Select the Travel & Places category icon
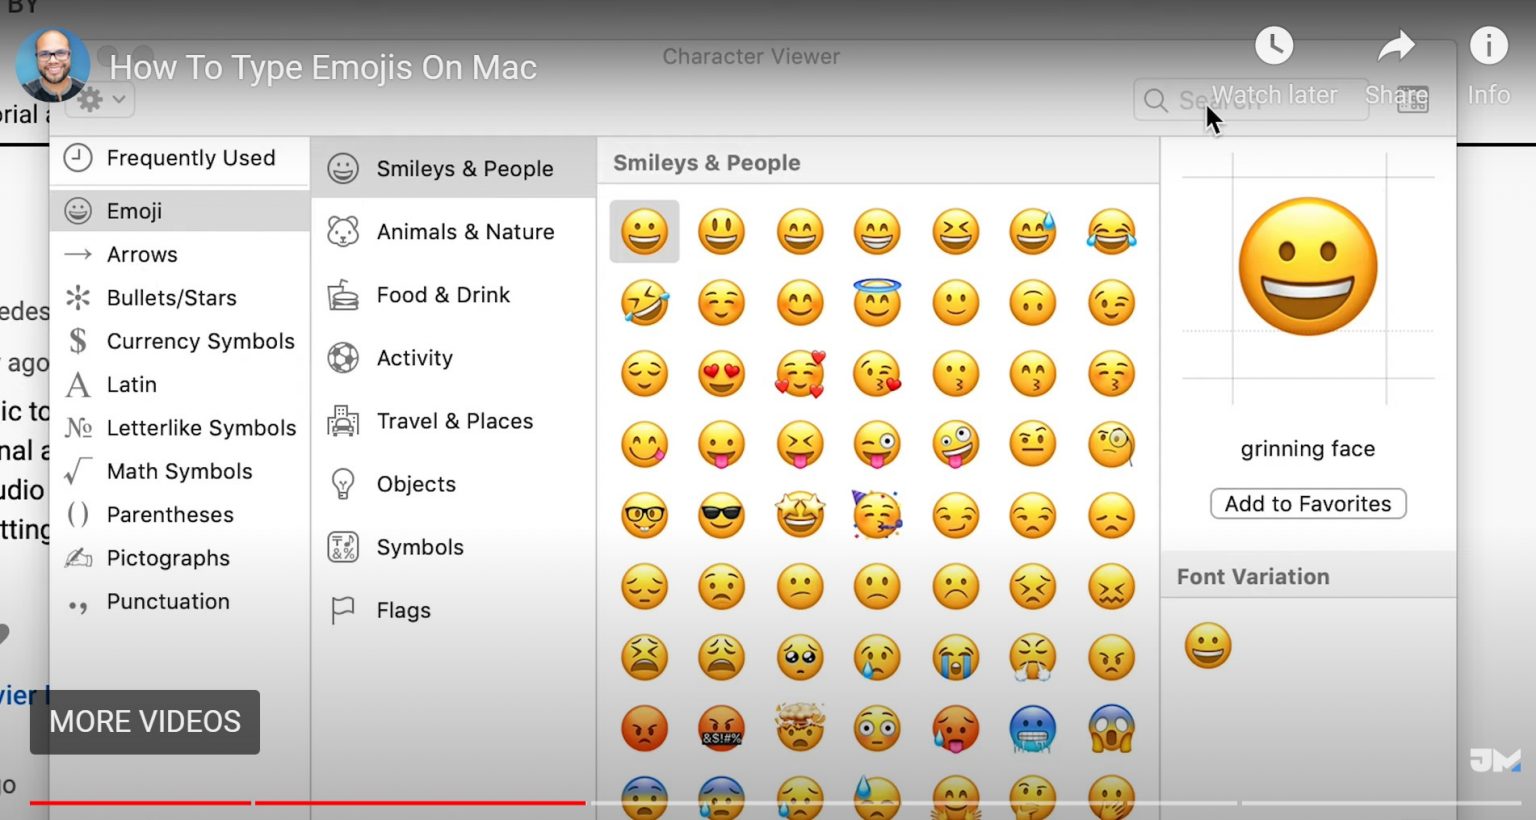The image size is (1536, 820). pyautogui.click(x=344, y=421)
